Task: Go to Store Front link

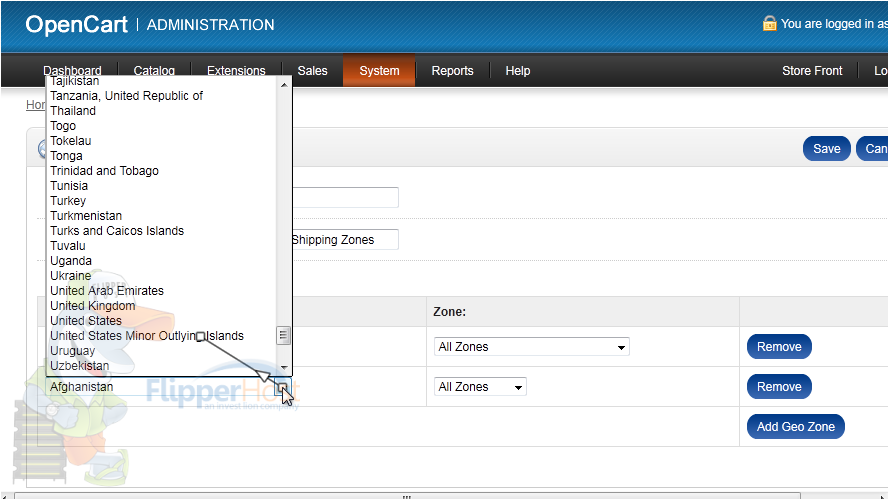Action: click(812, 71)
